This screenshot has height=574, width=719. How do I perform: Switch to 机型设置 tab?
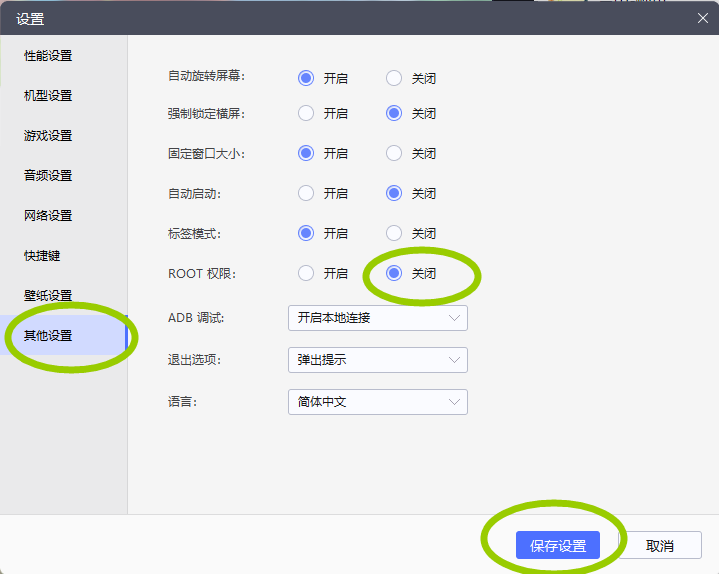coord(48,96)
